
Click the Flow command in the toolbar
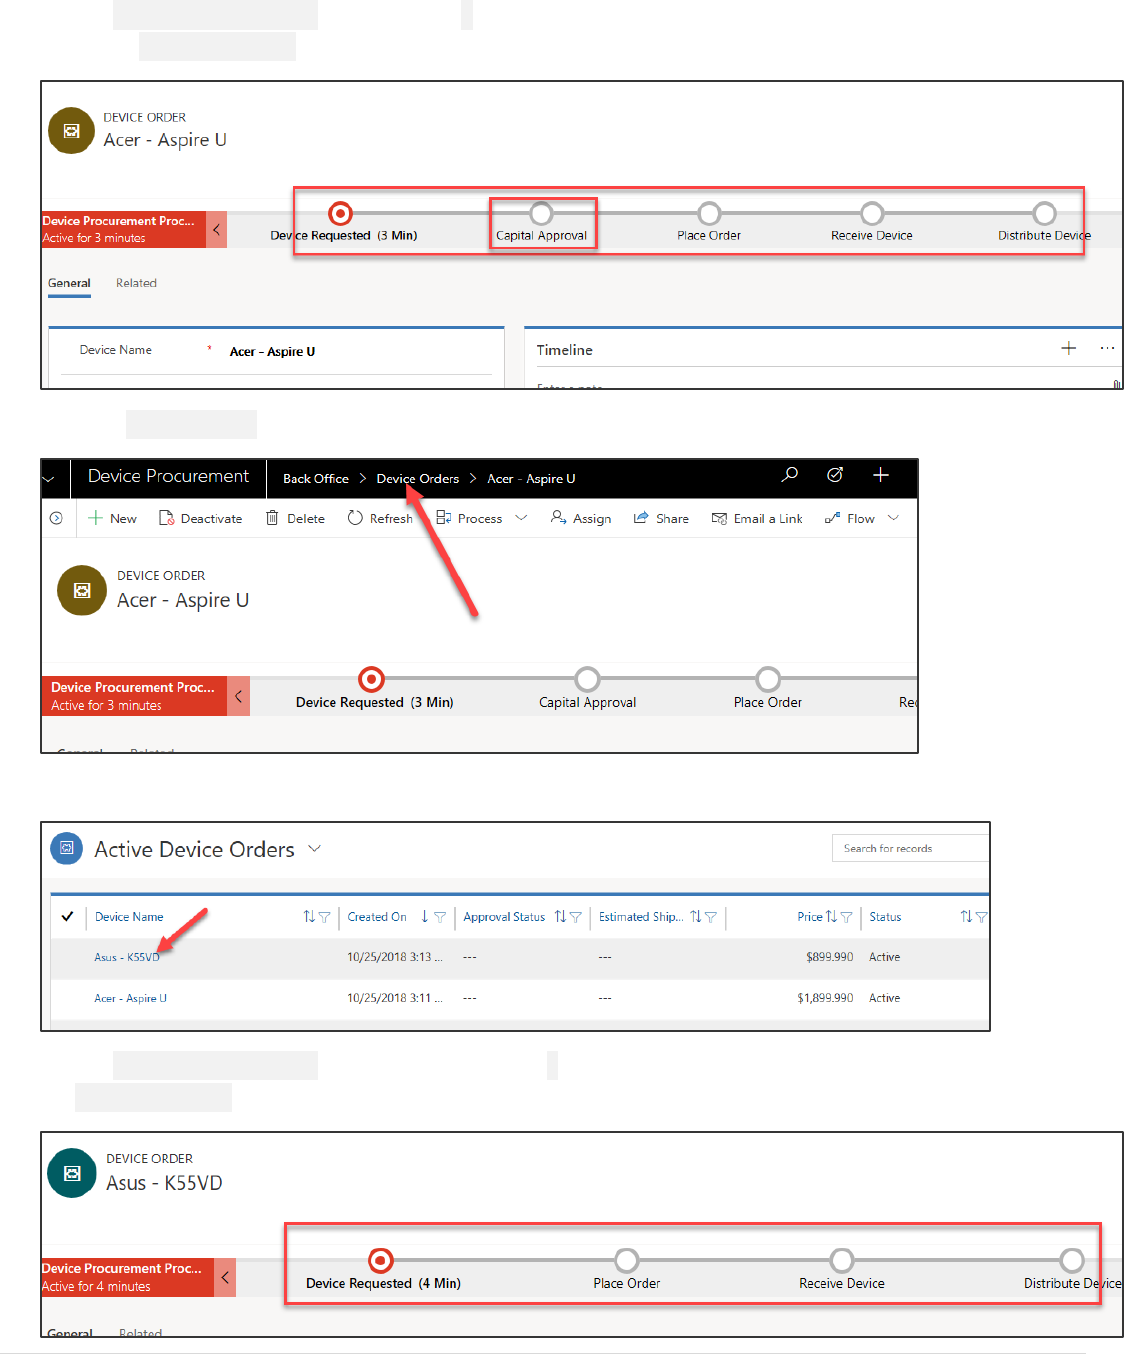tap(850, 518)
